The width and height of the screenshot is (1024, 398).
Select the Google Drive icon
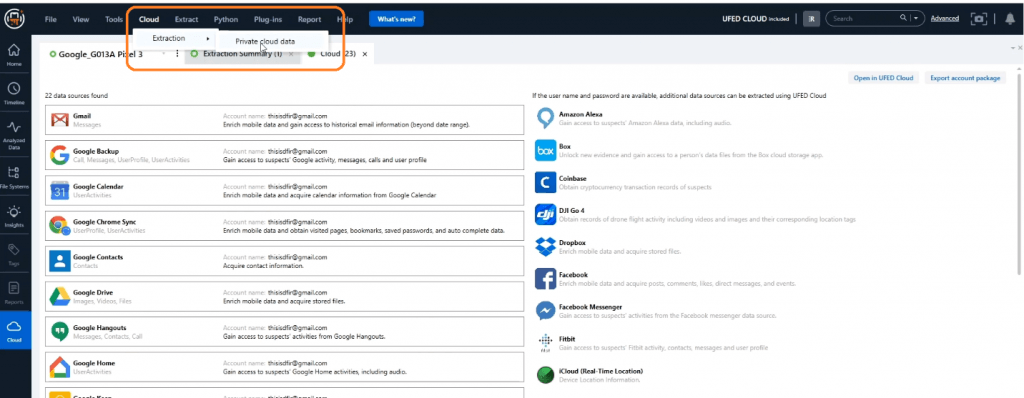point(60,297)
